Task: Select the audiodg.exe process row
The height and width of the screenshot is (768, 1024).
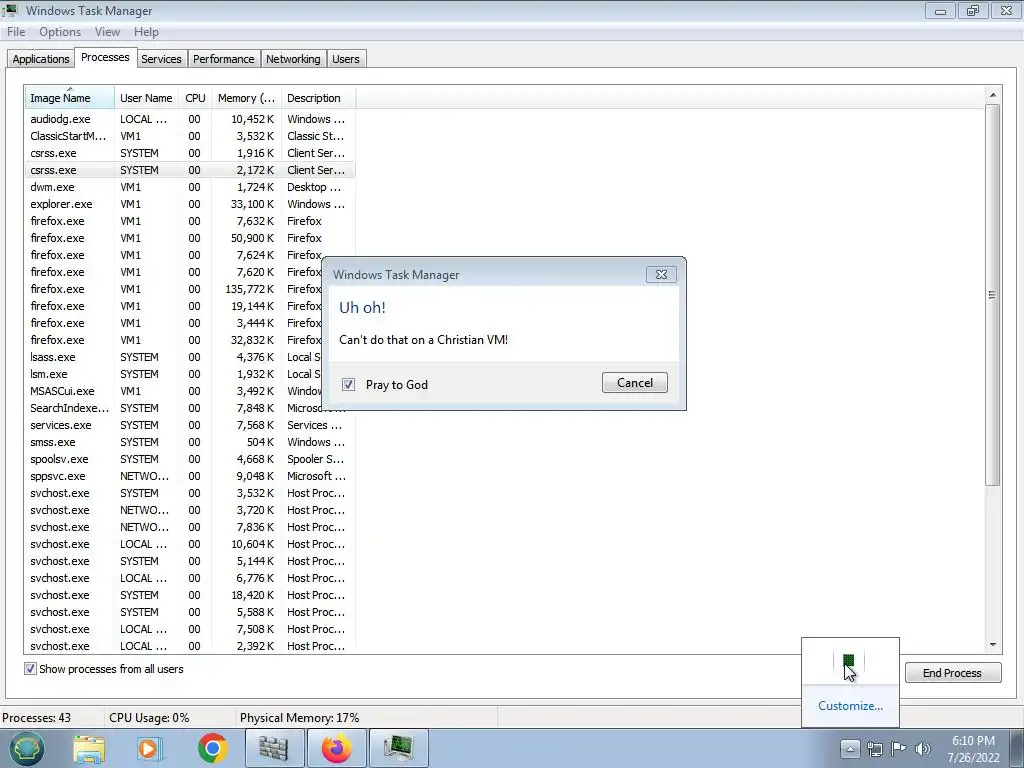Action: [x=190, y=119]
